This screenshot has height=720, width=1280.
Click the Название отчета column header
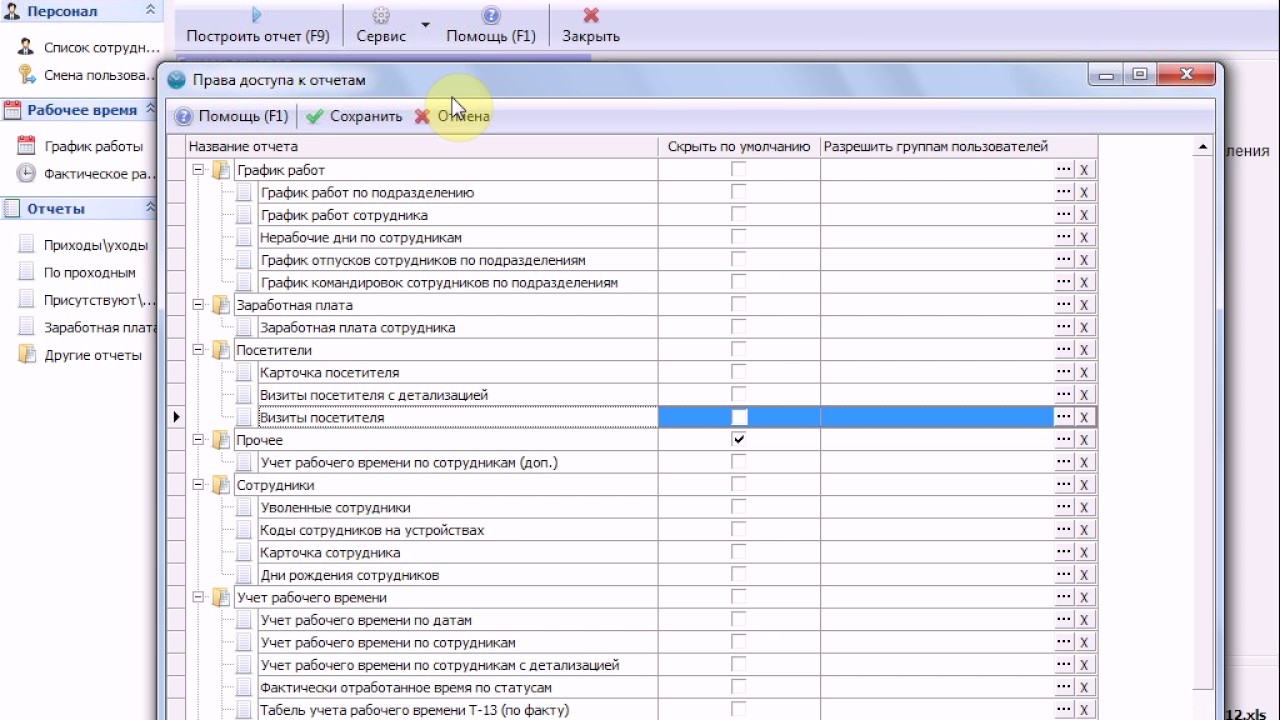423,147
